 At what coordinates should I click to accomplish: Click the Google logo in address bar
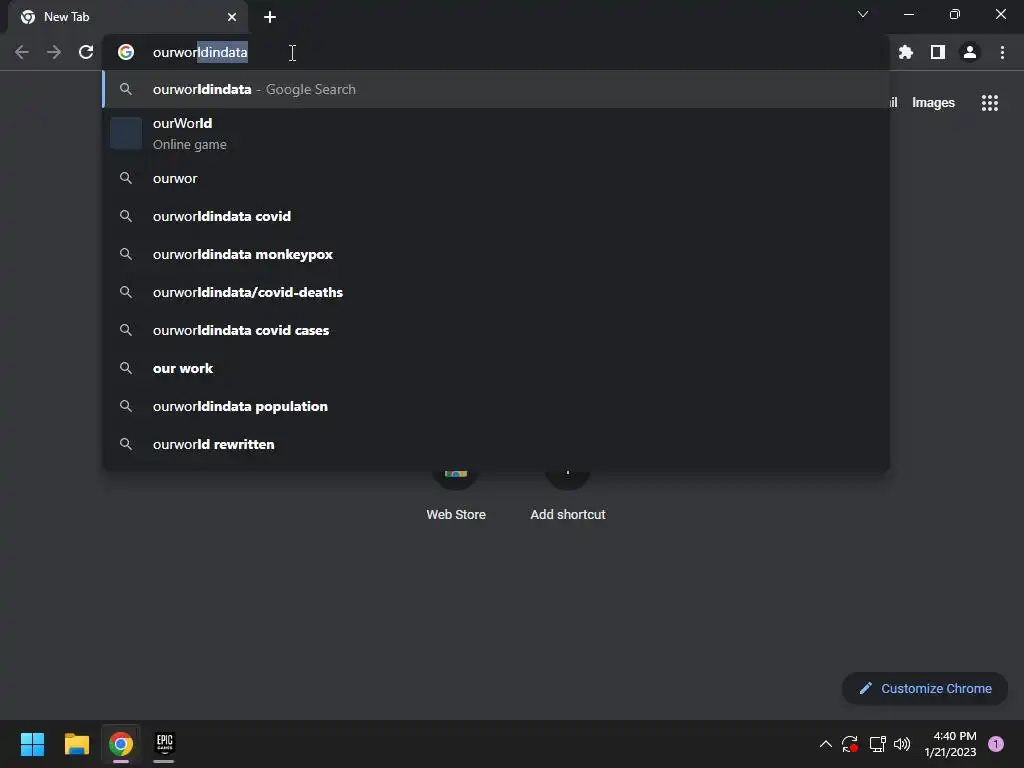coord(126,52)
